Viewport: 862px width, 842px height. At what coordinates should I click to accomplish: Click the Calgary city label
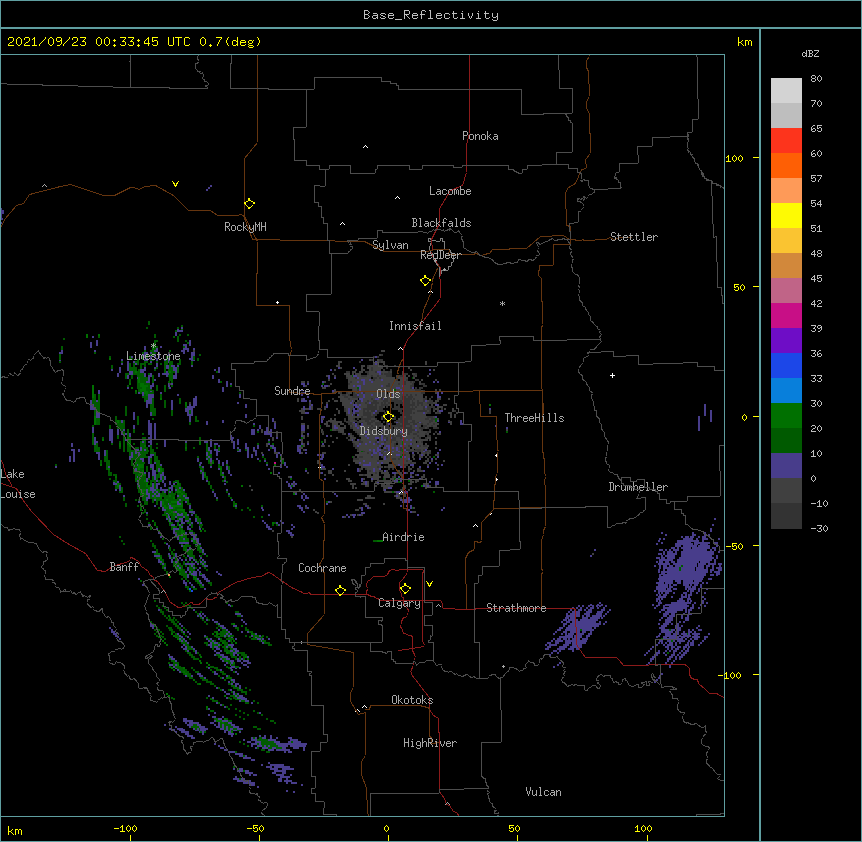[400, 603]
